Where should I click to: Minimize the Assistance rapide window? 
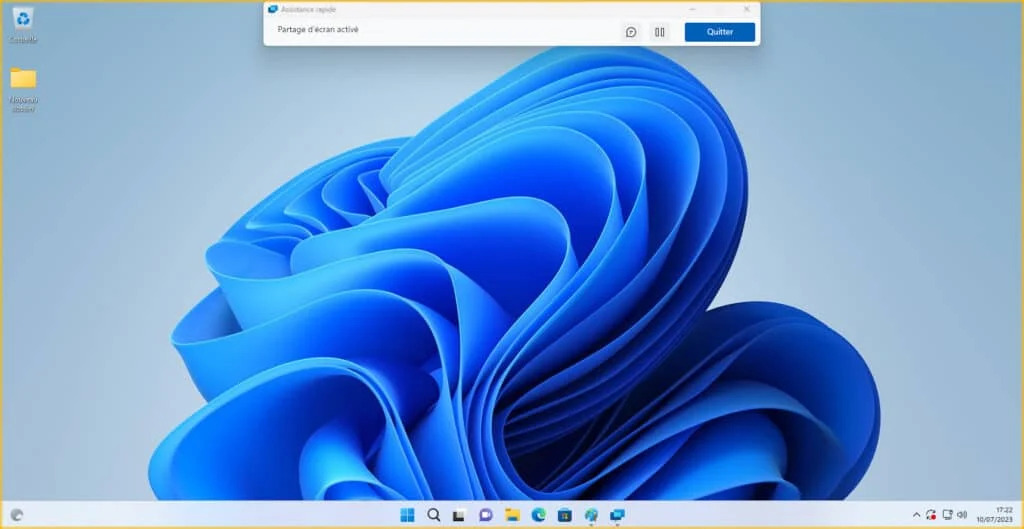[692, 9]
